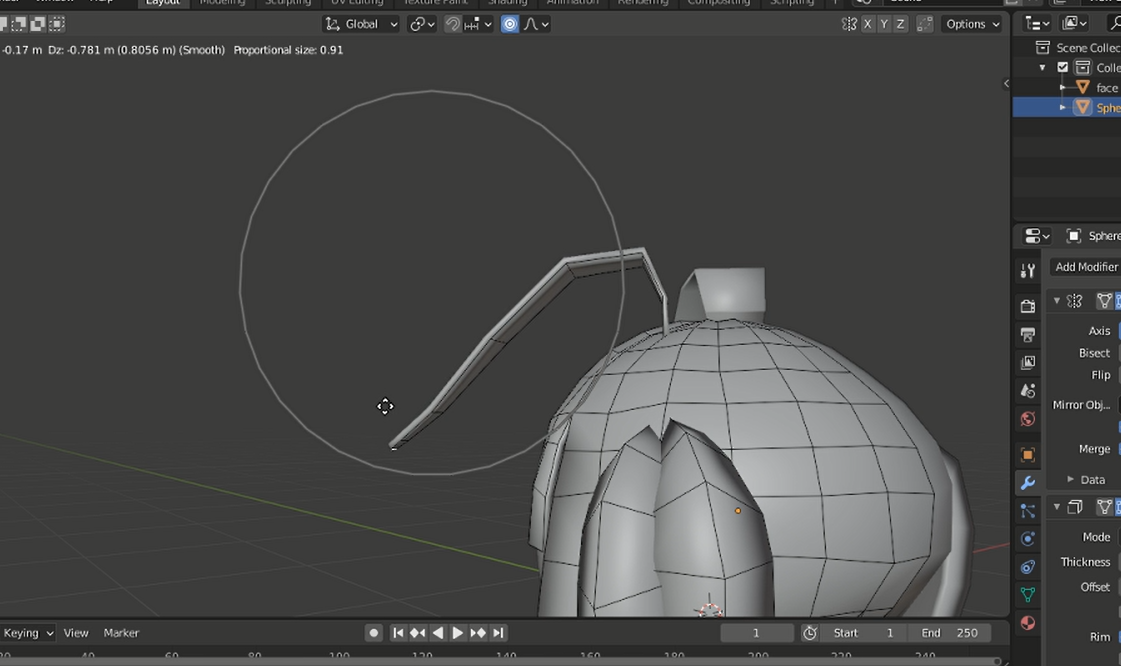Toggle X axis mirror

point(868,24)
